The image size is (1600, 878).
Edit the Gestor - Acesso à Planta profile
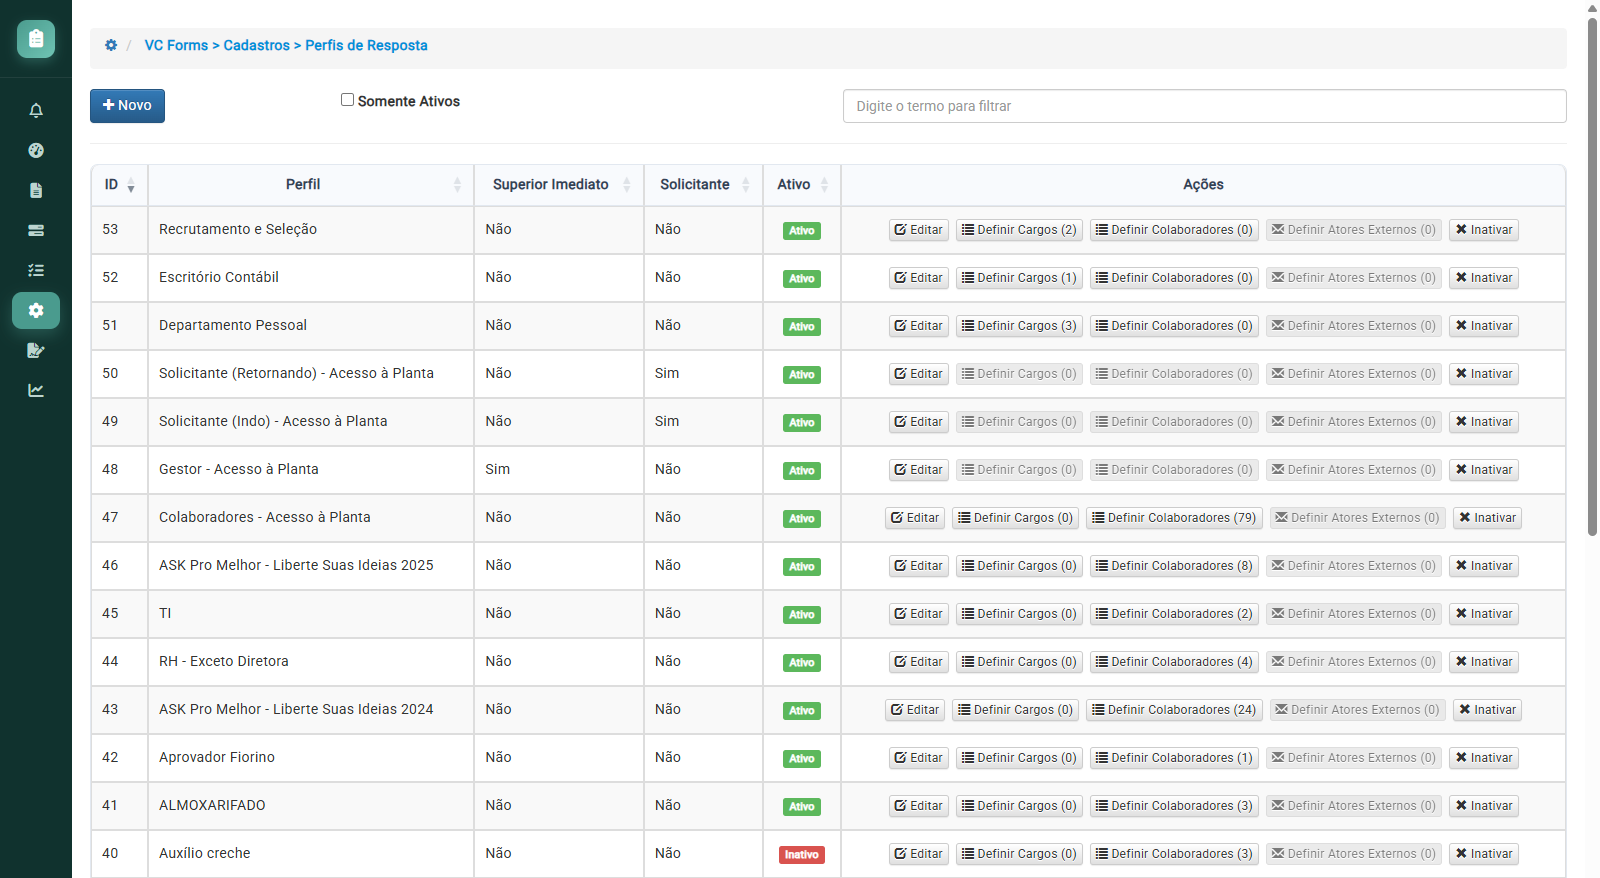(x=918, y=470)
